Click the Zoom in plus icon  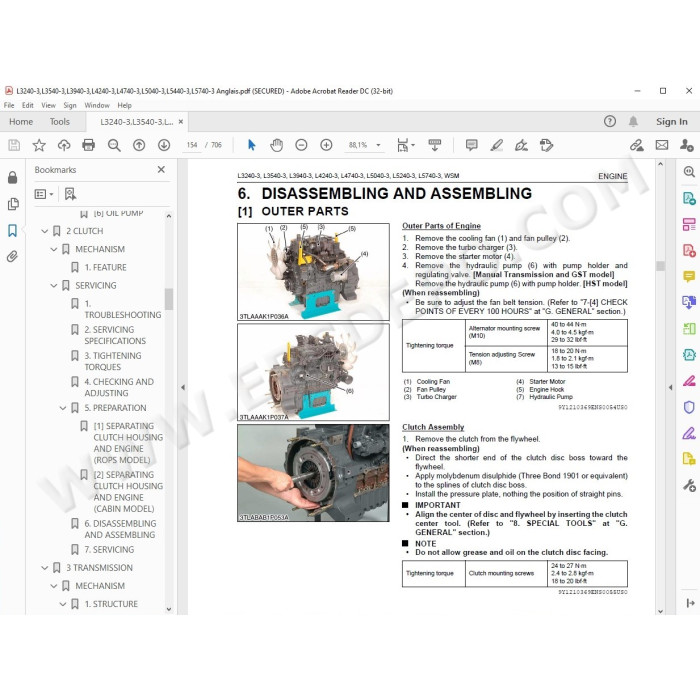pos(326,145)
